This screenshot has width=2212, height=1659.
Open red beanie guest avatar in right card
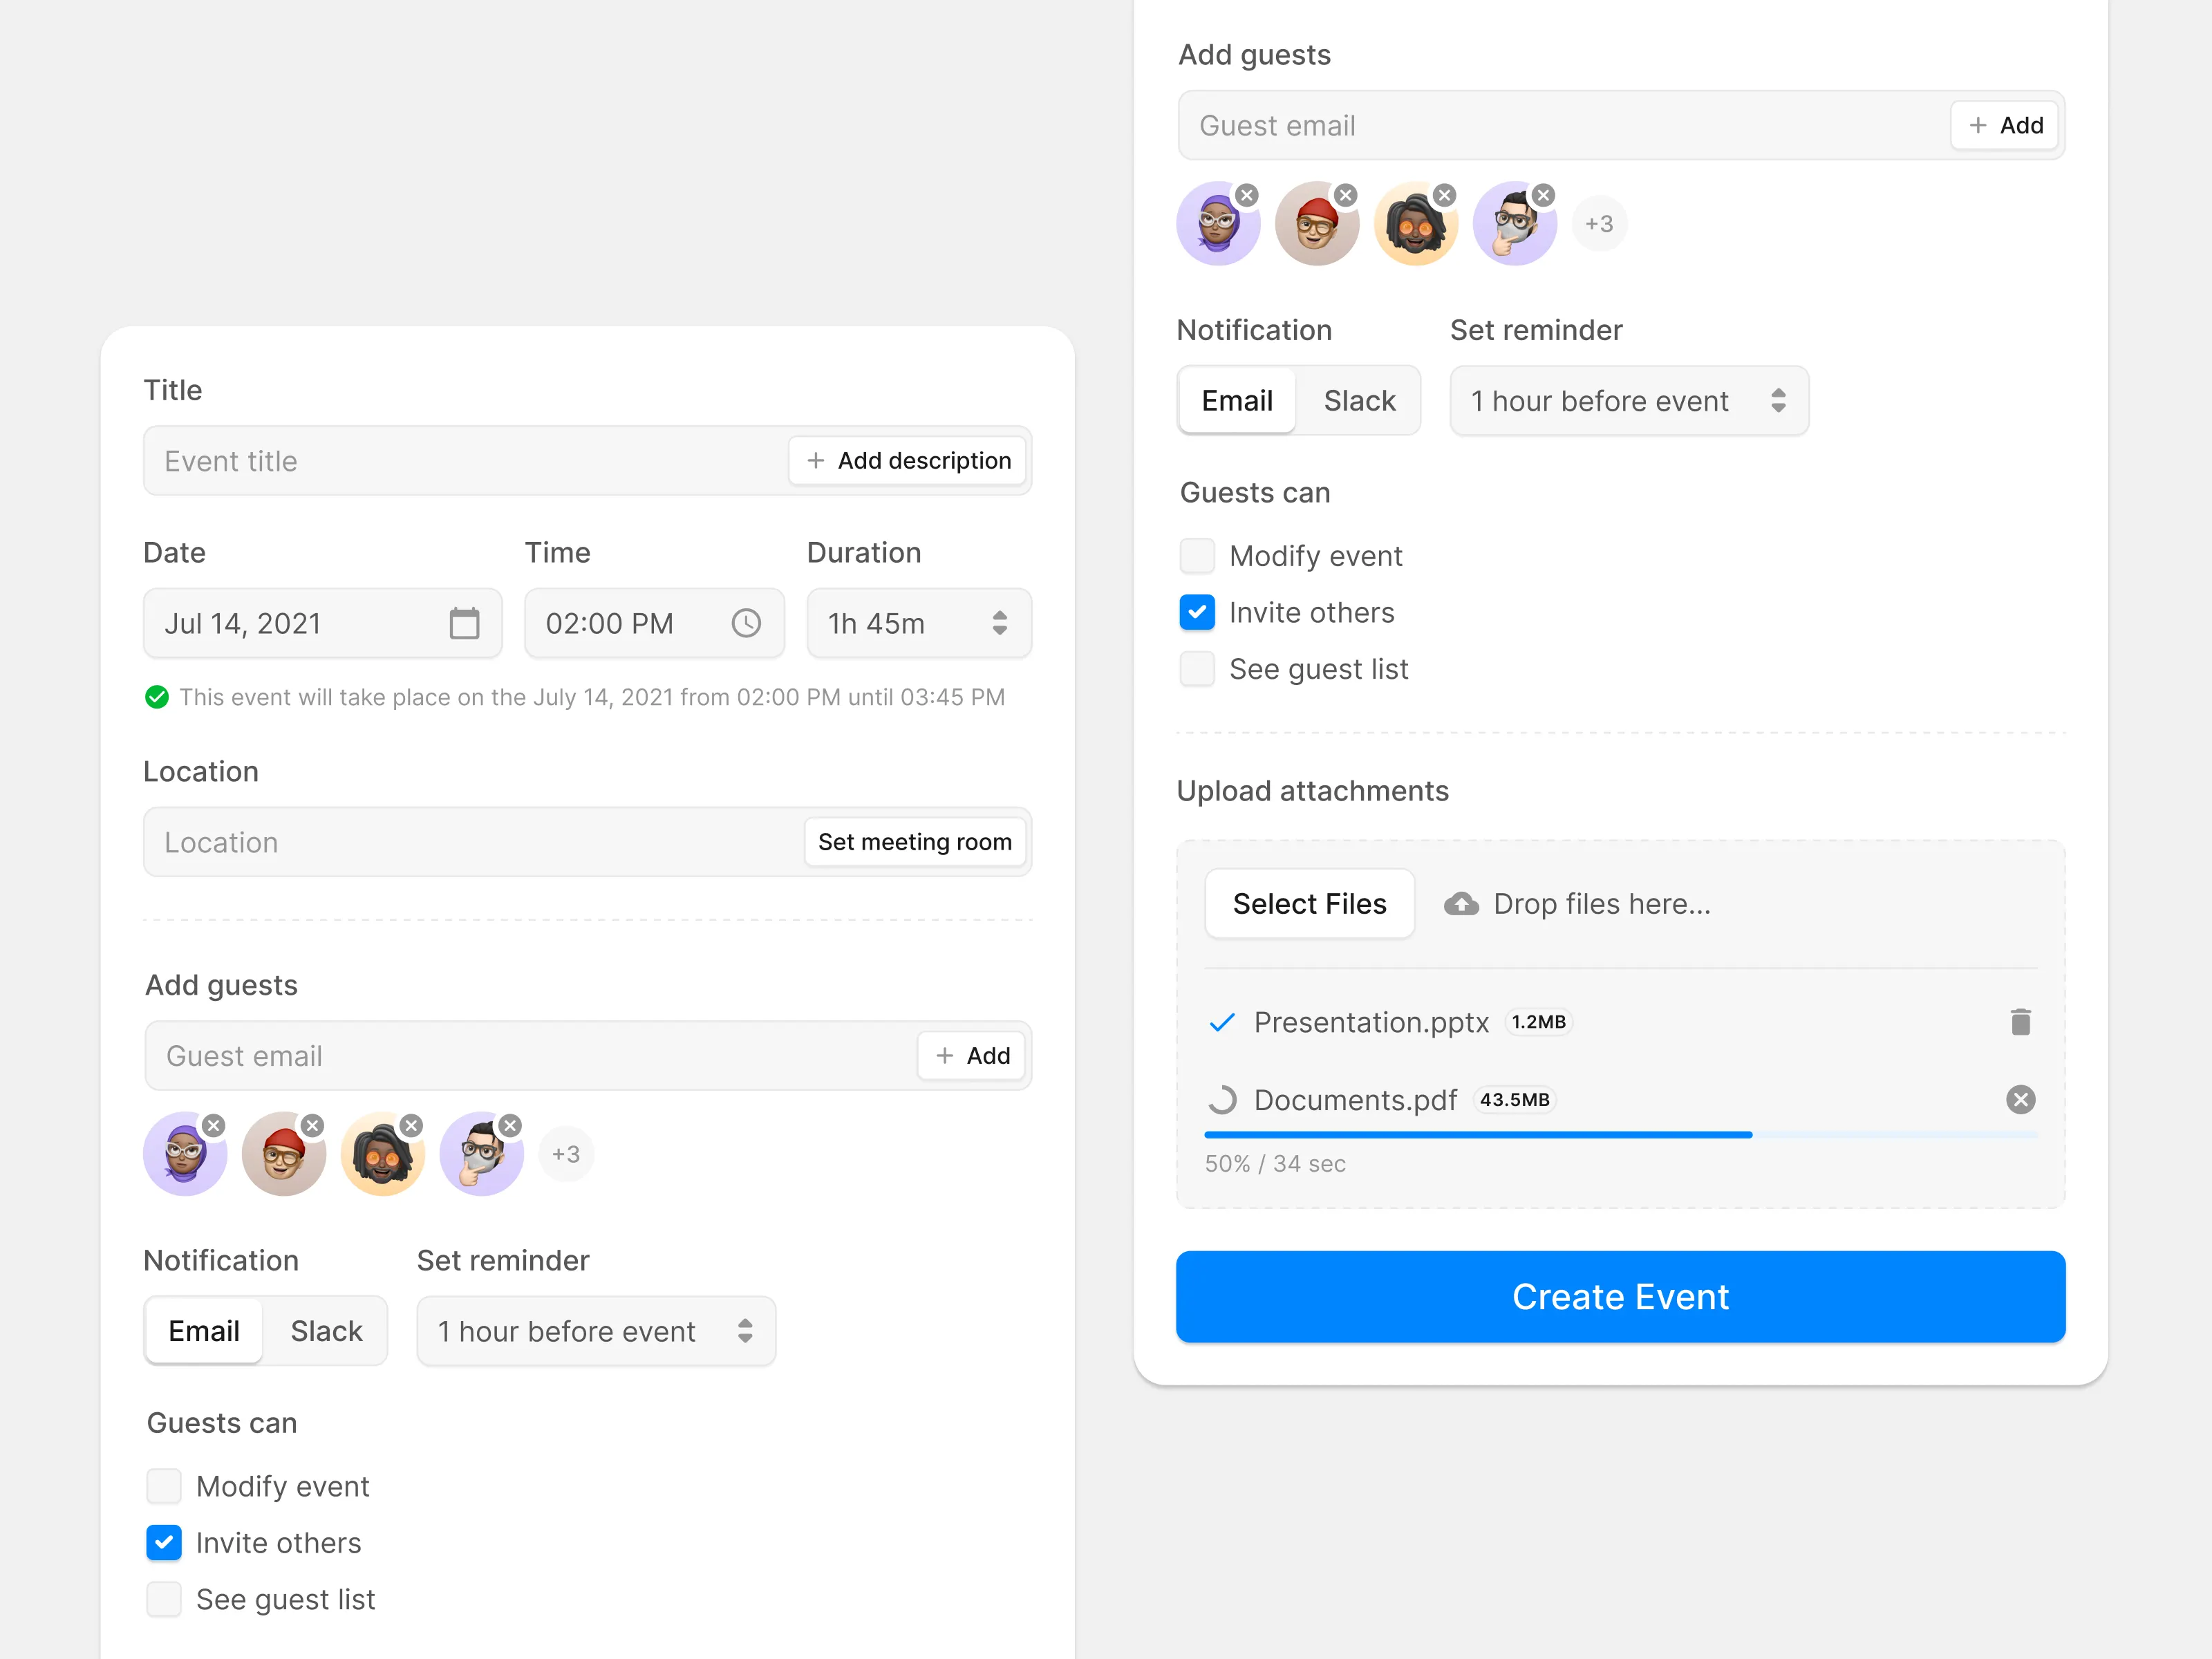click(x=1317, y=224)
